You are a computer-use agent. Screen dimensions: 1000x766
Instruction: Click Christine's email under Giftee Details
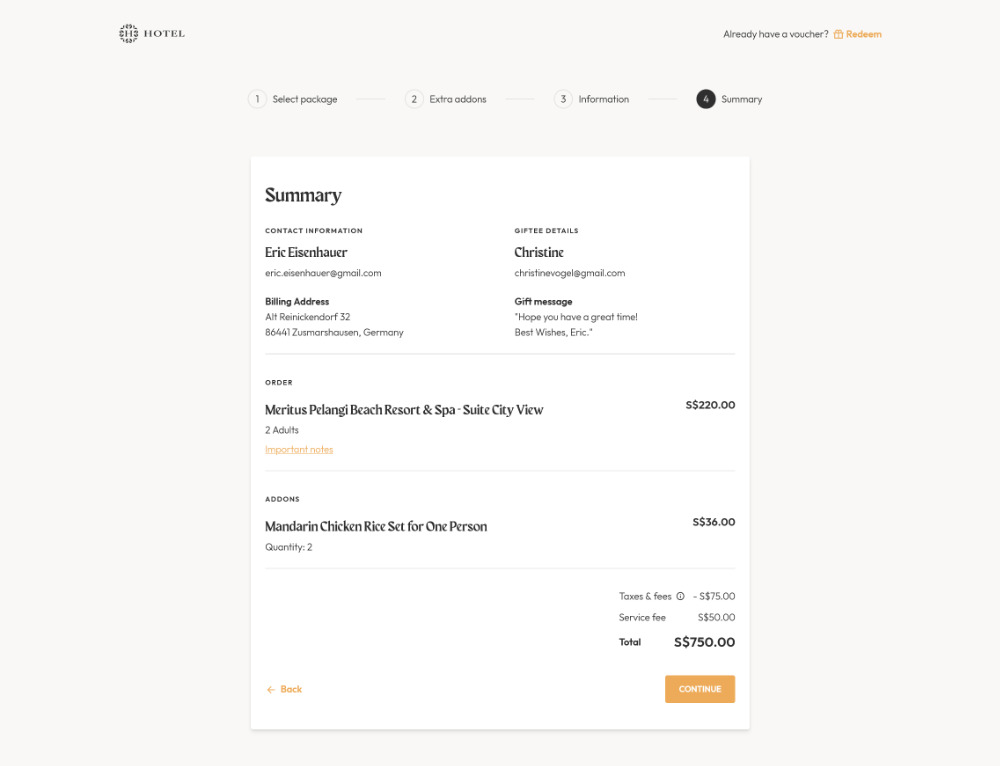click(570, 272)
